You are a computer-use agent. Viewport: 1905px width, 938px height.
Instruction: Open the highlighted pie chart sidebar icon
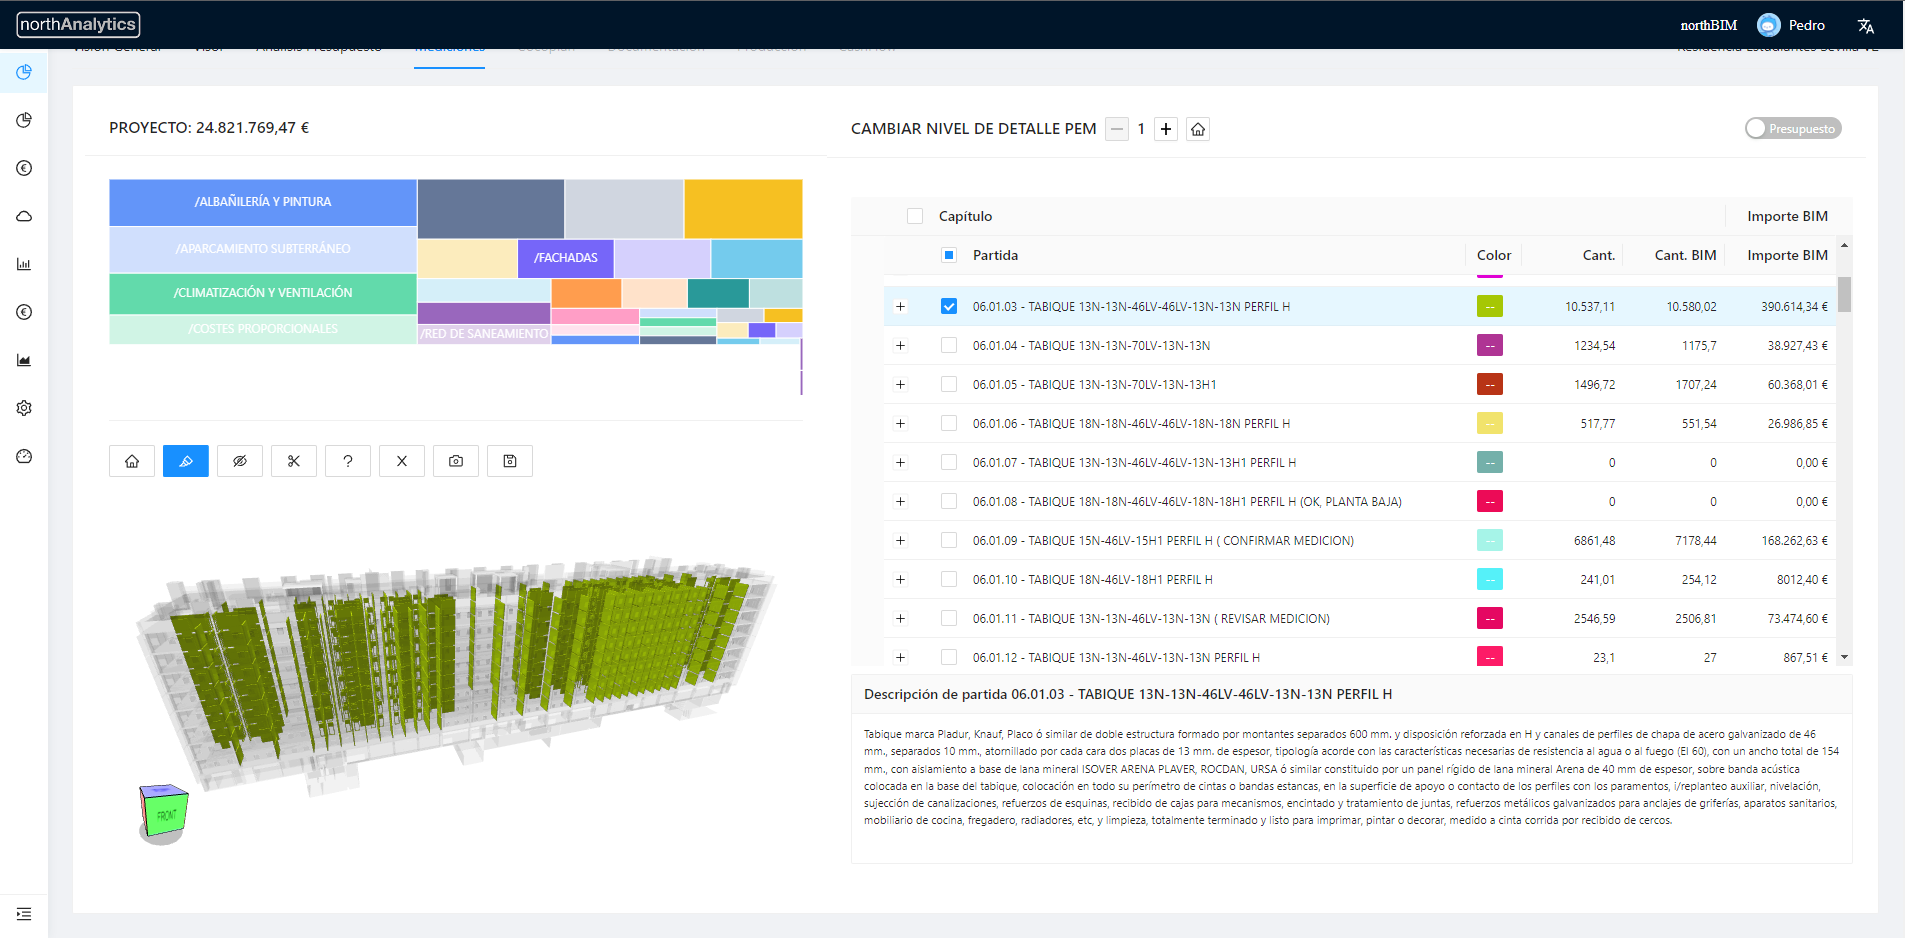(24, 72)
